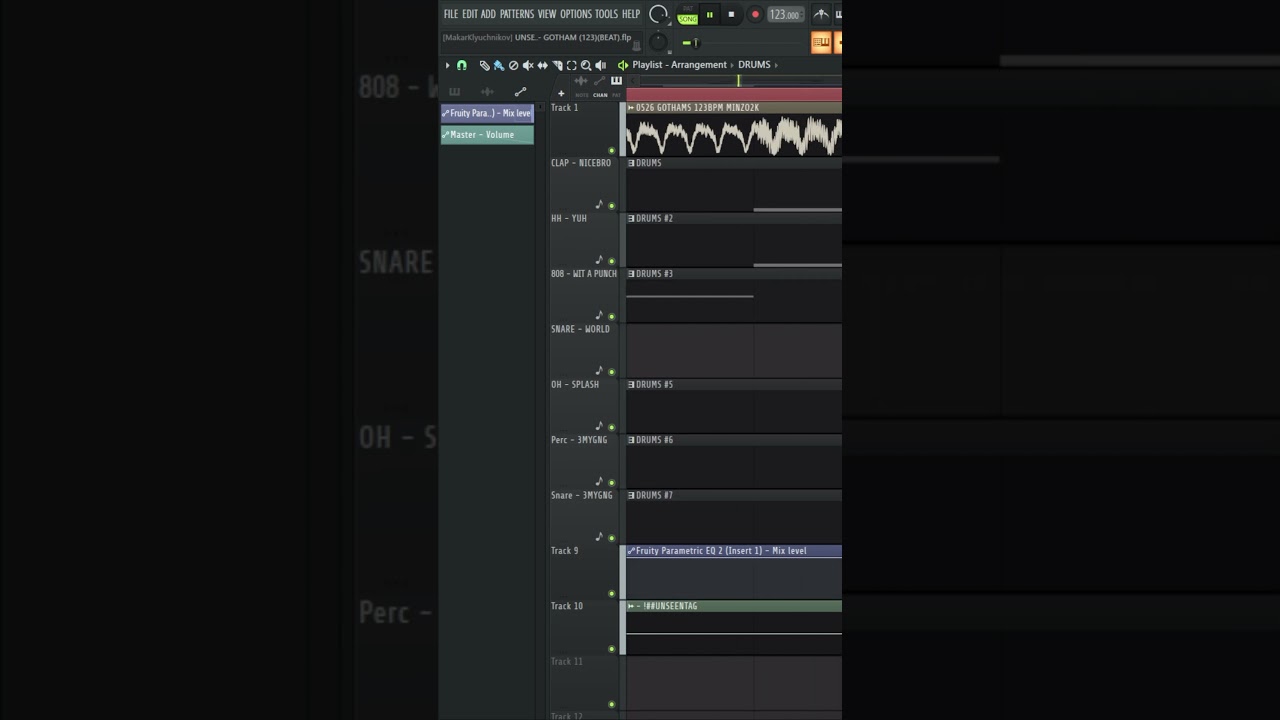Mute the 808 - WIT A PUNCH track
Viewport: 1280px width, 720px height.
(x=612, y=317)
